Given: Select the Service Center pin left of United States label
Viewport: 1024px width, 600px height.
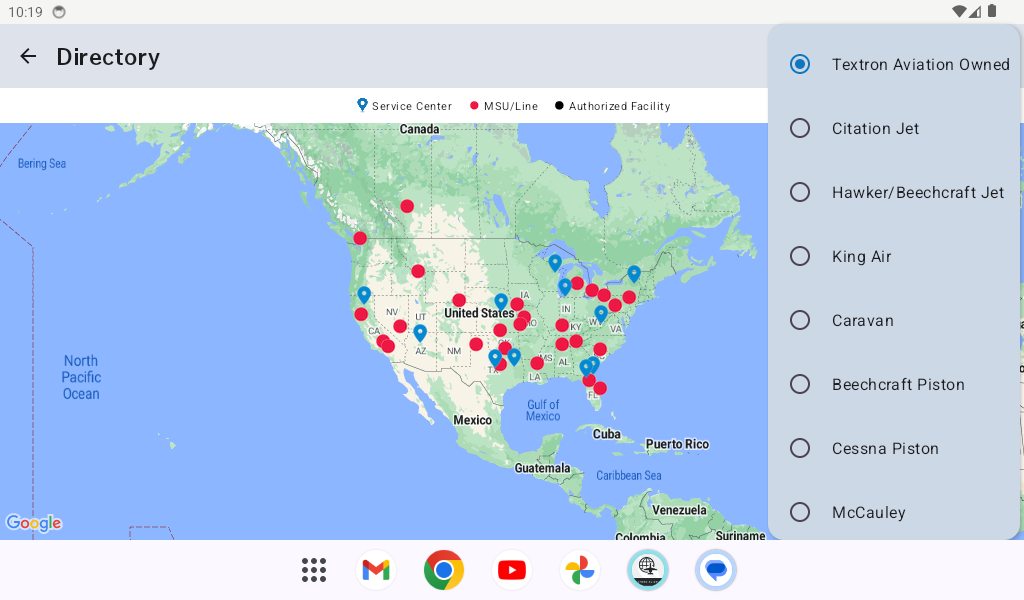Looking at the screenshot, I should tap(501, 302).
